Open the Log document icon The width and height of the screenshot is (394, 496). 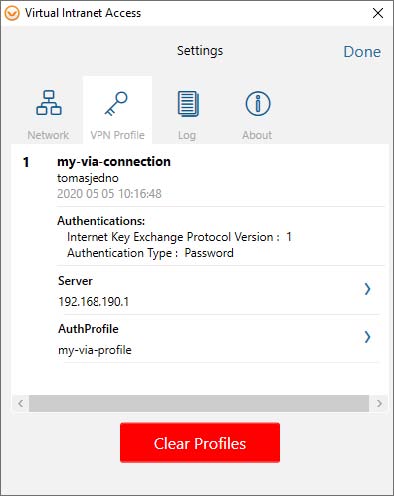188,104
